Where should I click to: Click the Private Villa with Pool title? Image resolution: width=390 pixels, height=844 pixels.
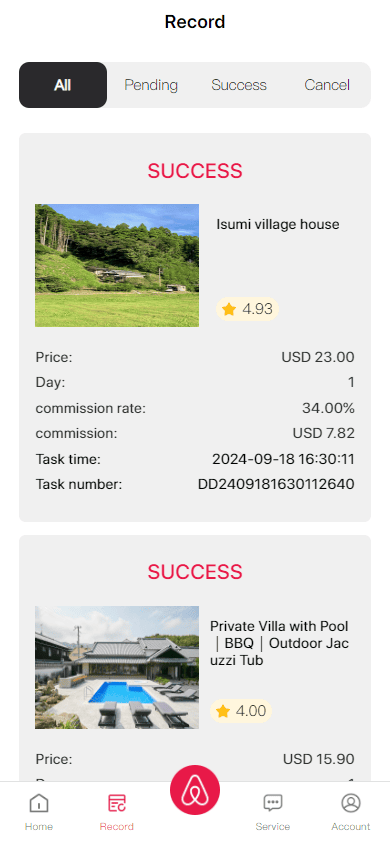pyautogui.click(x=279, y=643)
